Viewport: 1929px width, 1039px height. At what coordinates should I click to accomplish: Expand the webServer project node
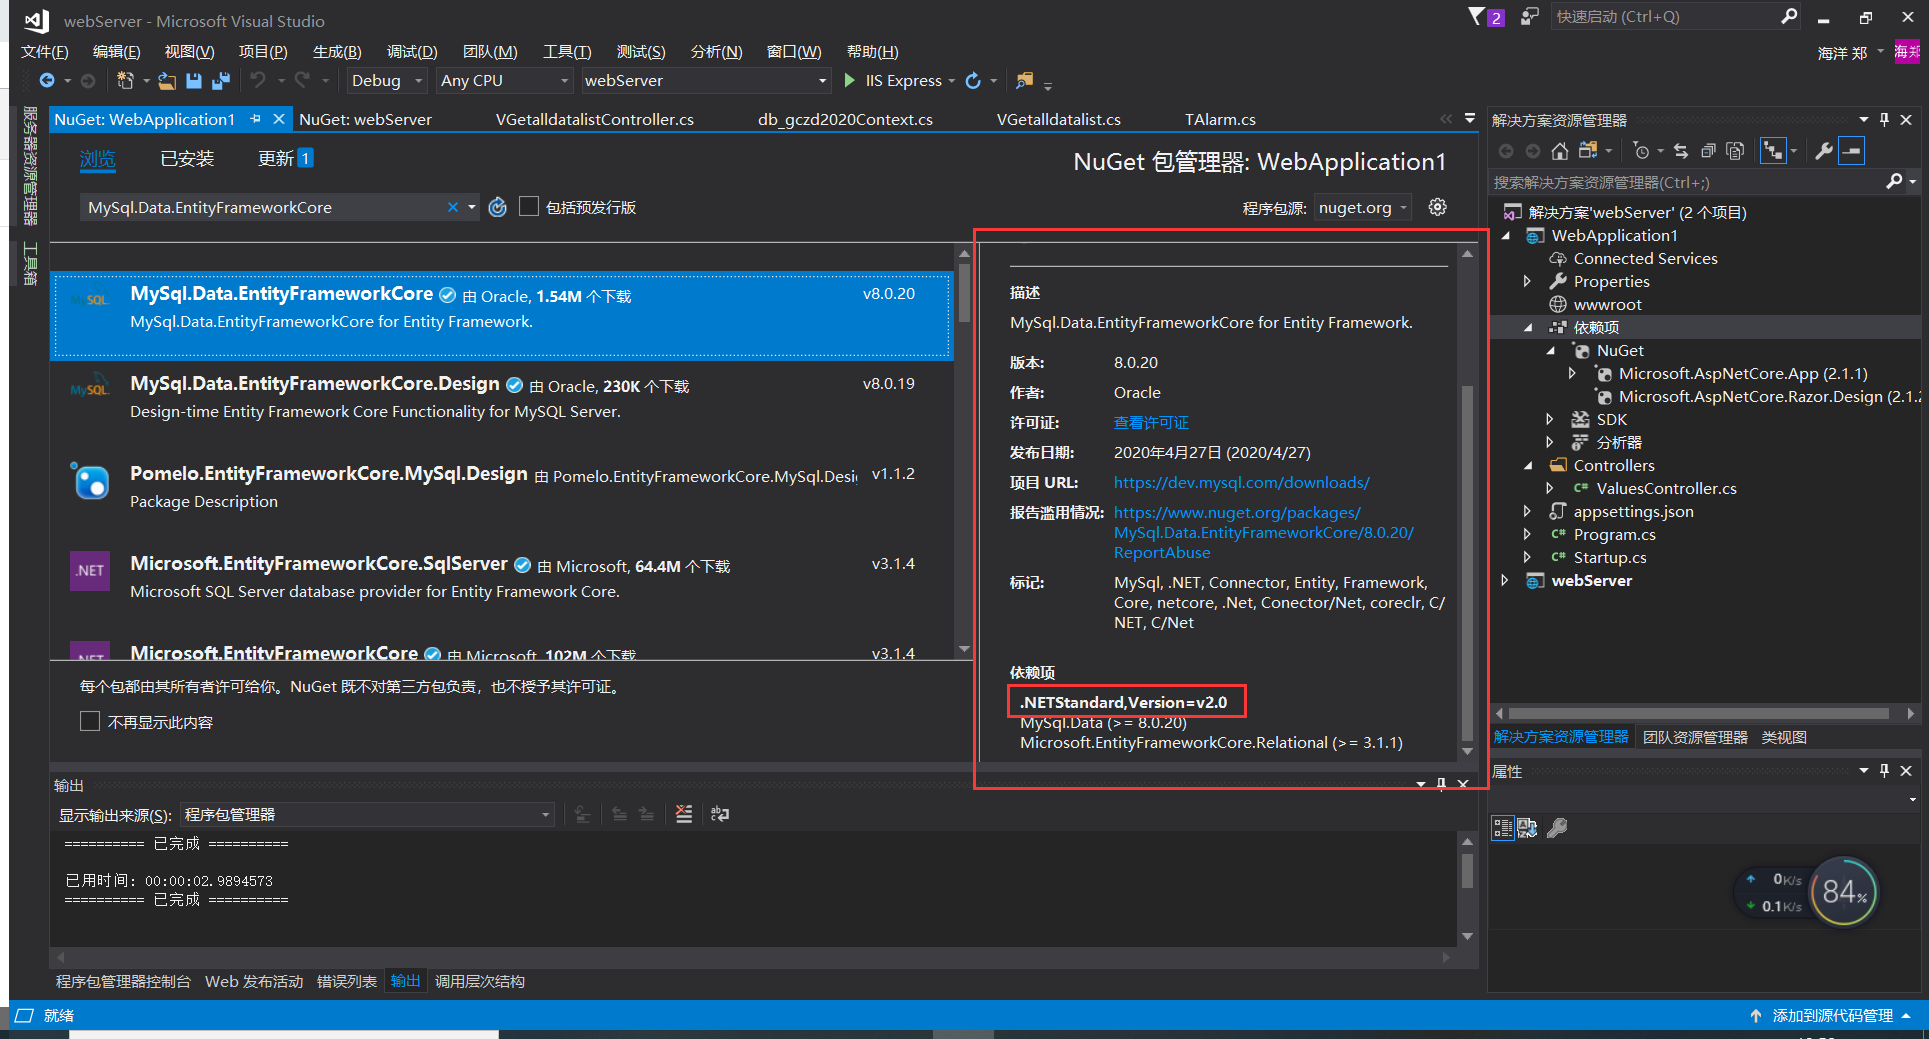pyautogui.click(x=1506, y=581)
